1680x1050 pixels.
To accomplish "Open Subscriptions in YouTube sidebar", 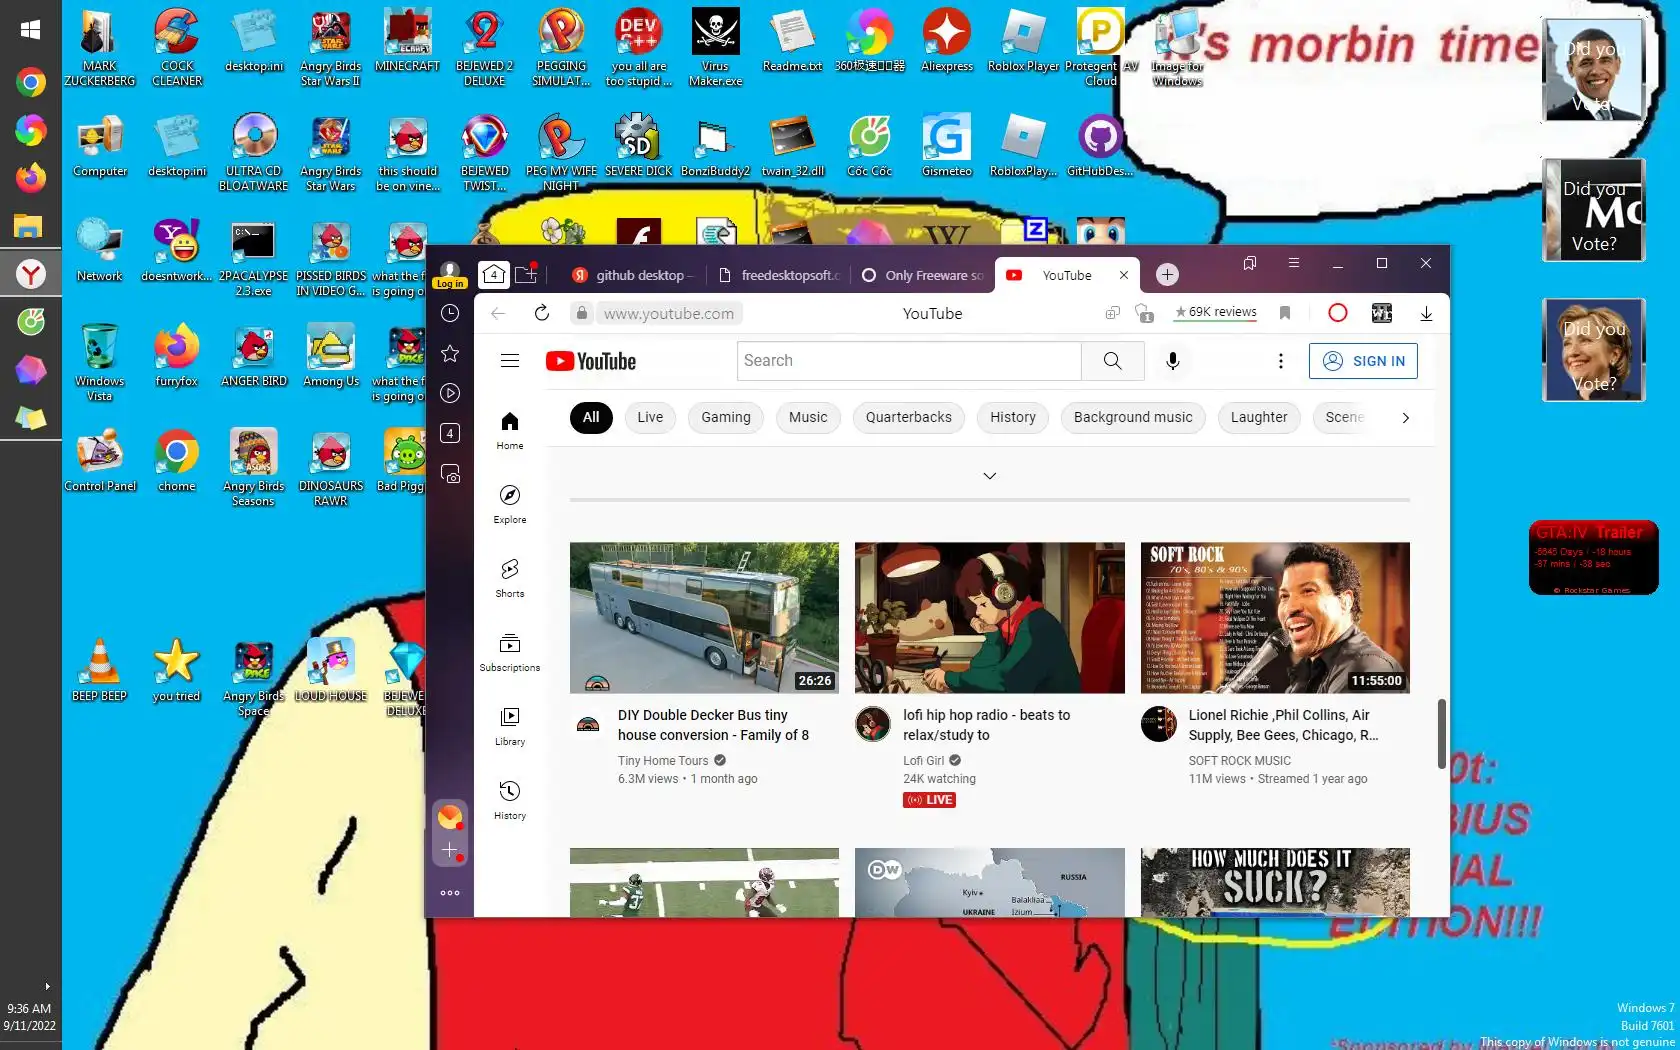I will [x=510, y=653].
